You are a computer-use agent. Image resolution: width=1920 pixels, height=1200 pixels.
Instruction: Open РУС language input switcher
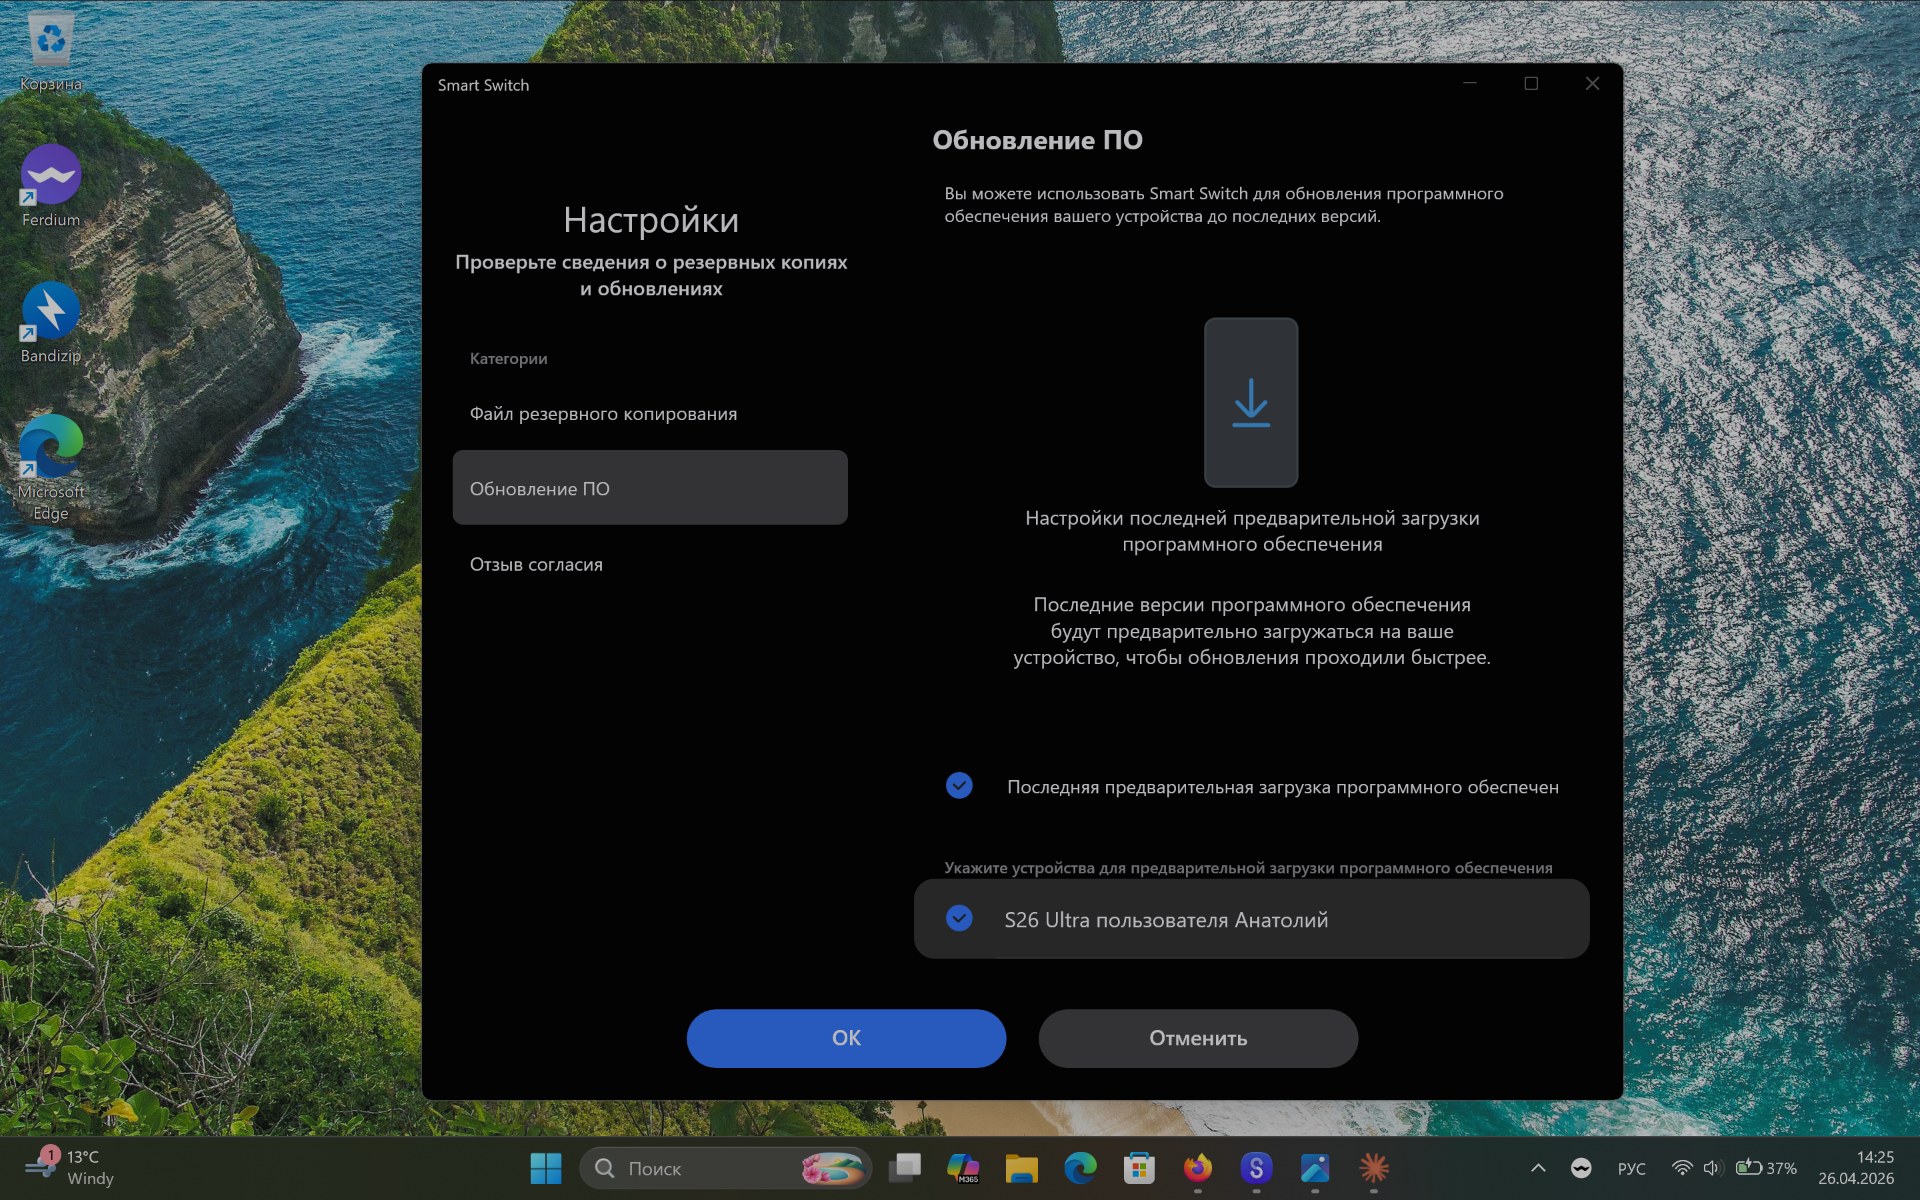[x=1631, y=1168]
